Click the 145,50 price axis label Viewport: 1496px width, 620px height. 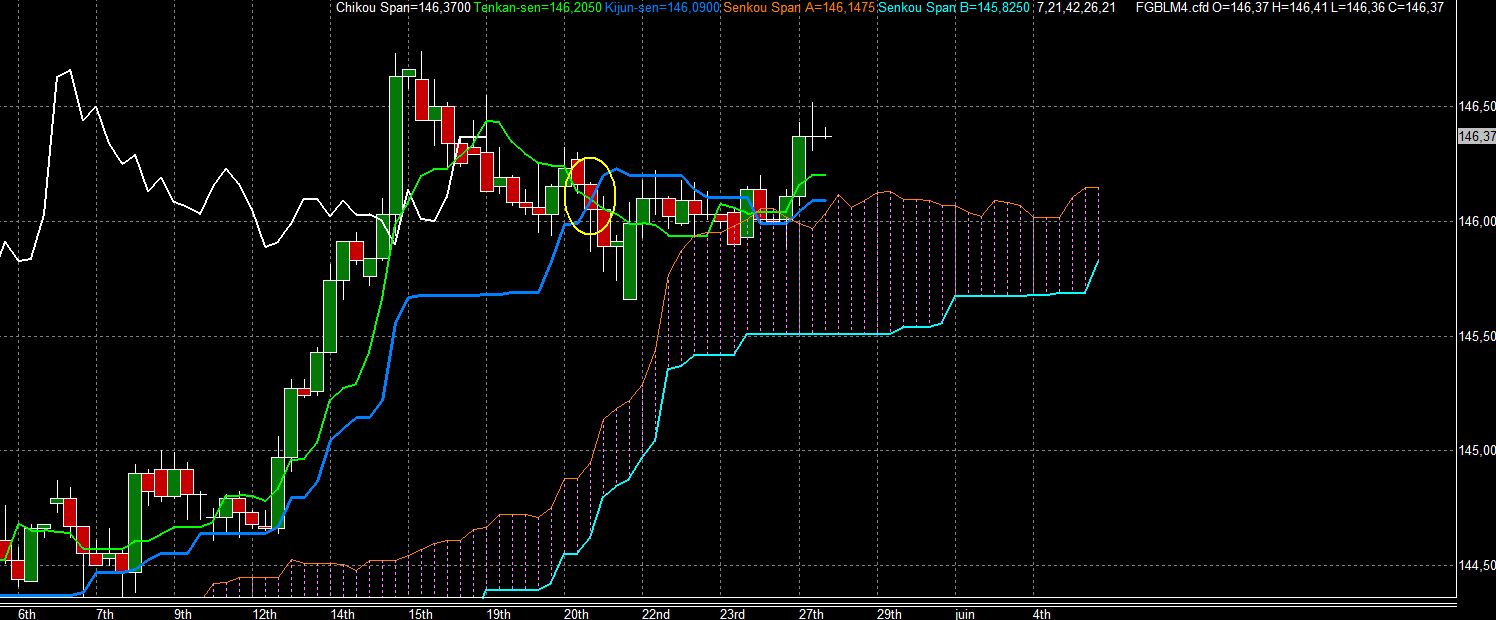[x=1477, y=336]
